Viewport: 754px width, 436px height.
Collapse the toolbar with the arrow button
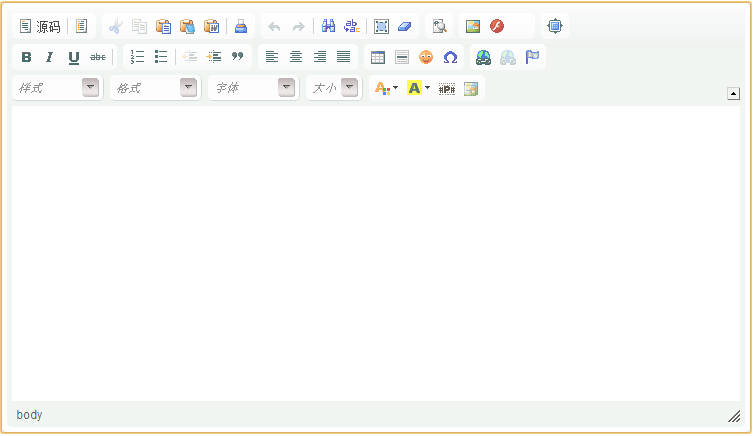[x=733, y=94]
